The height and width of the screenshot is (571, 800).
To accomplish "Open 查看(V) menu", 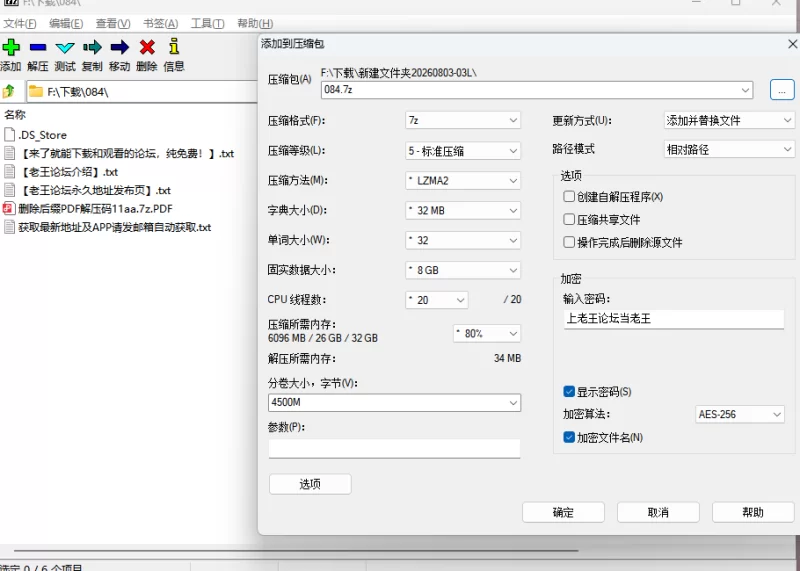I will click(x=113, y=23).
